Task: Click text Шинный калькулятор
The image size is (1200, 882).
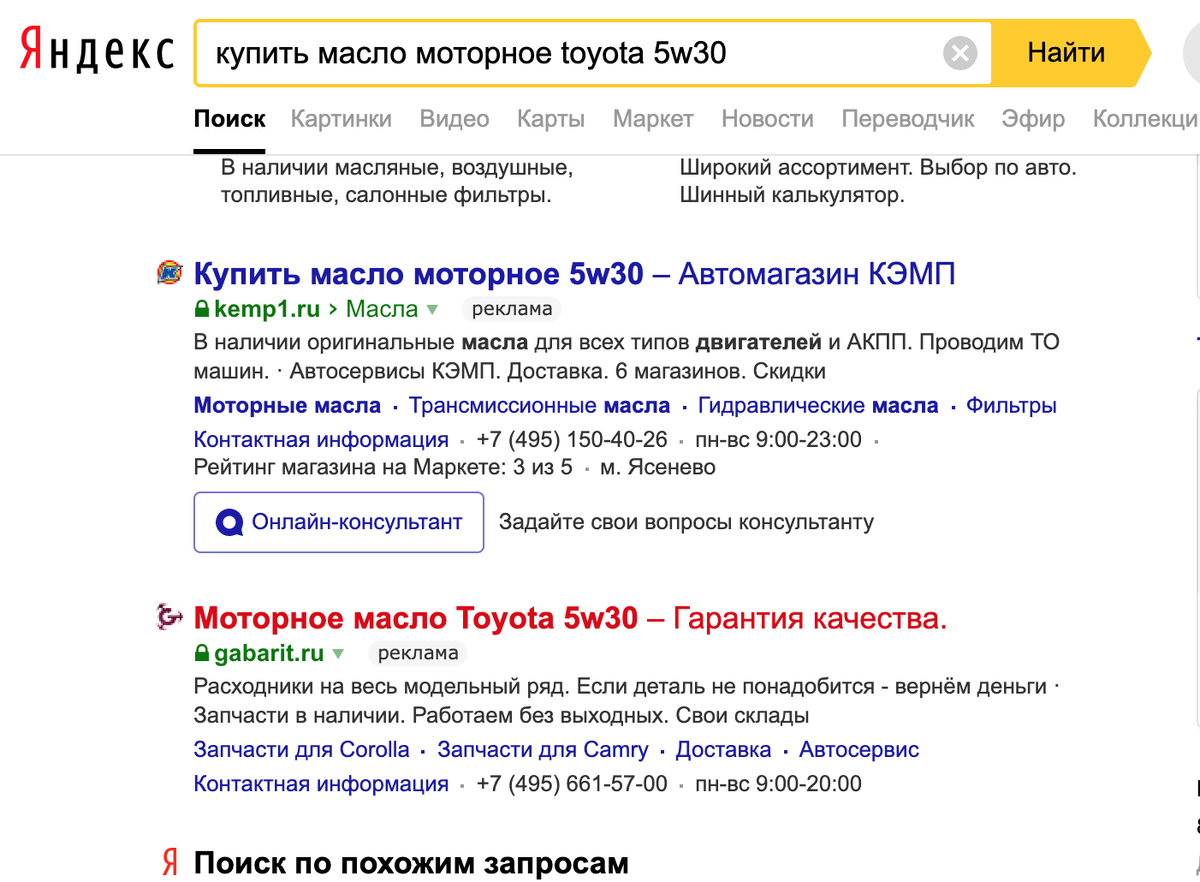Action: 792,195
